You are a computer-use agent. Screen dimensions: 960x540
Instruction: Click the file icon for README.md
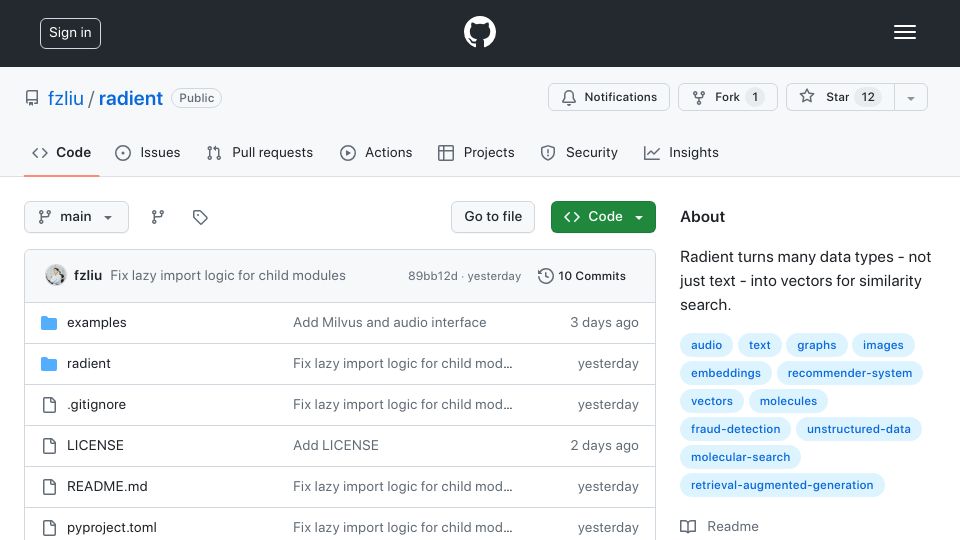click(x=49, y=487)
